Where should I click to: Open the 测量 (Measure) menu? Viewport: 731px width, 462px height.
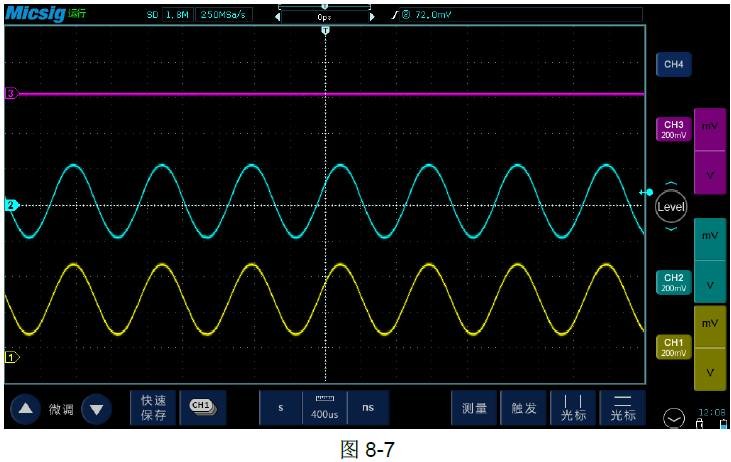click(x=474, y=408)
